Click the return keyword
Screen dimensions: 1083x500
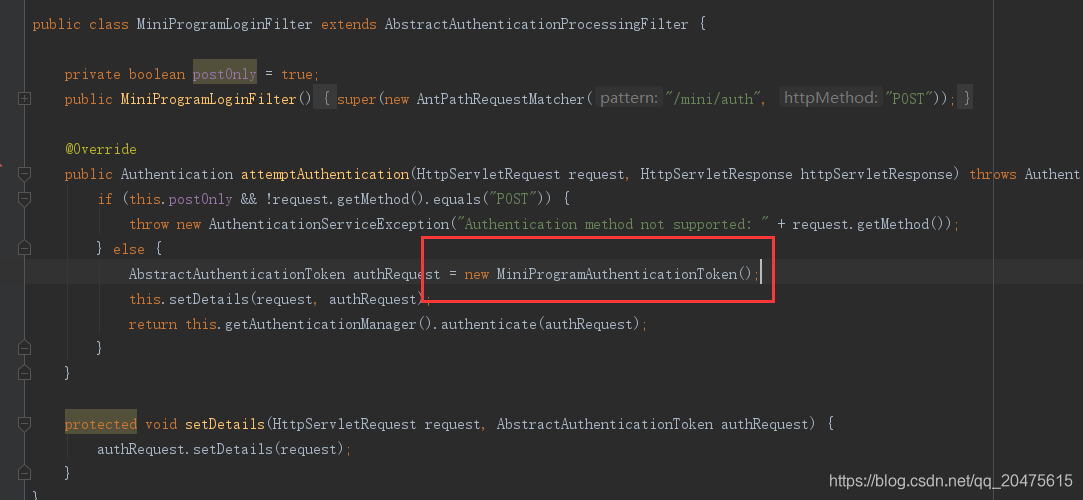point(153,324)
